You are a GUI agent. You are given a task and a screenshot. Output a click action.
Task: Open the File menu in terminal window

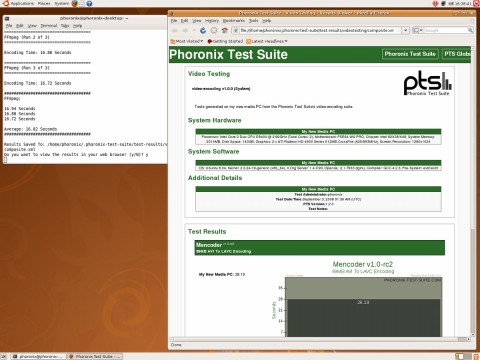[x=9, y=26]
